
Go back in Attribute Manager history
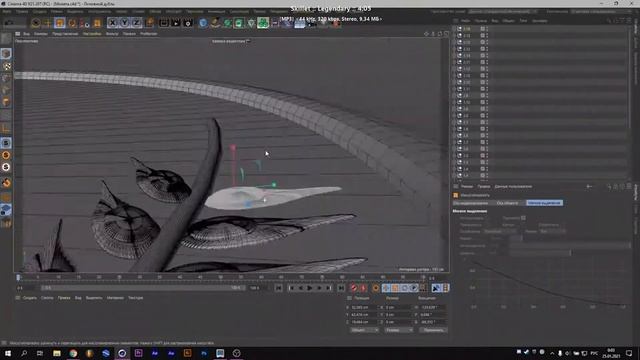(x=589, y=187)
